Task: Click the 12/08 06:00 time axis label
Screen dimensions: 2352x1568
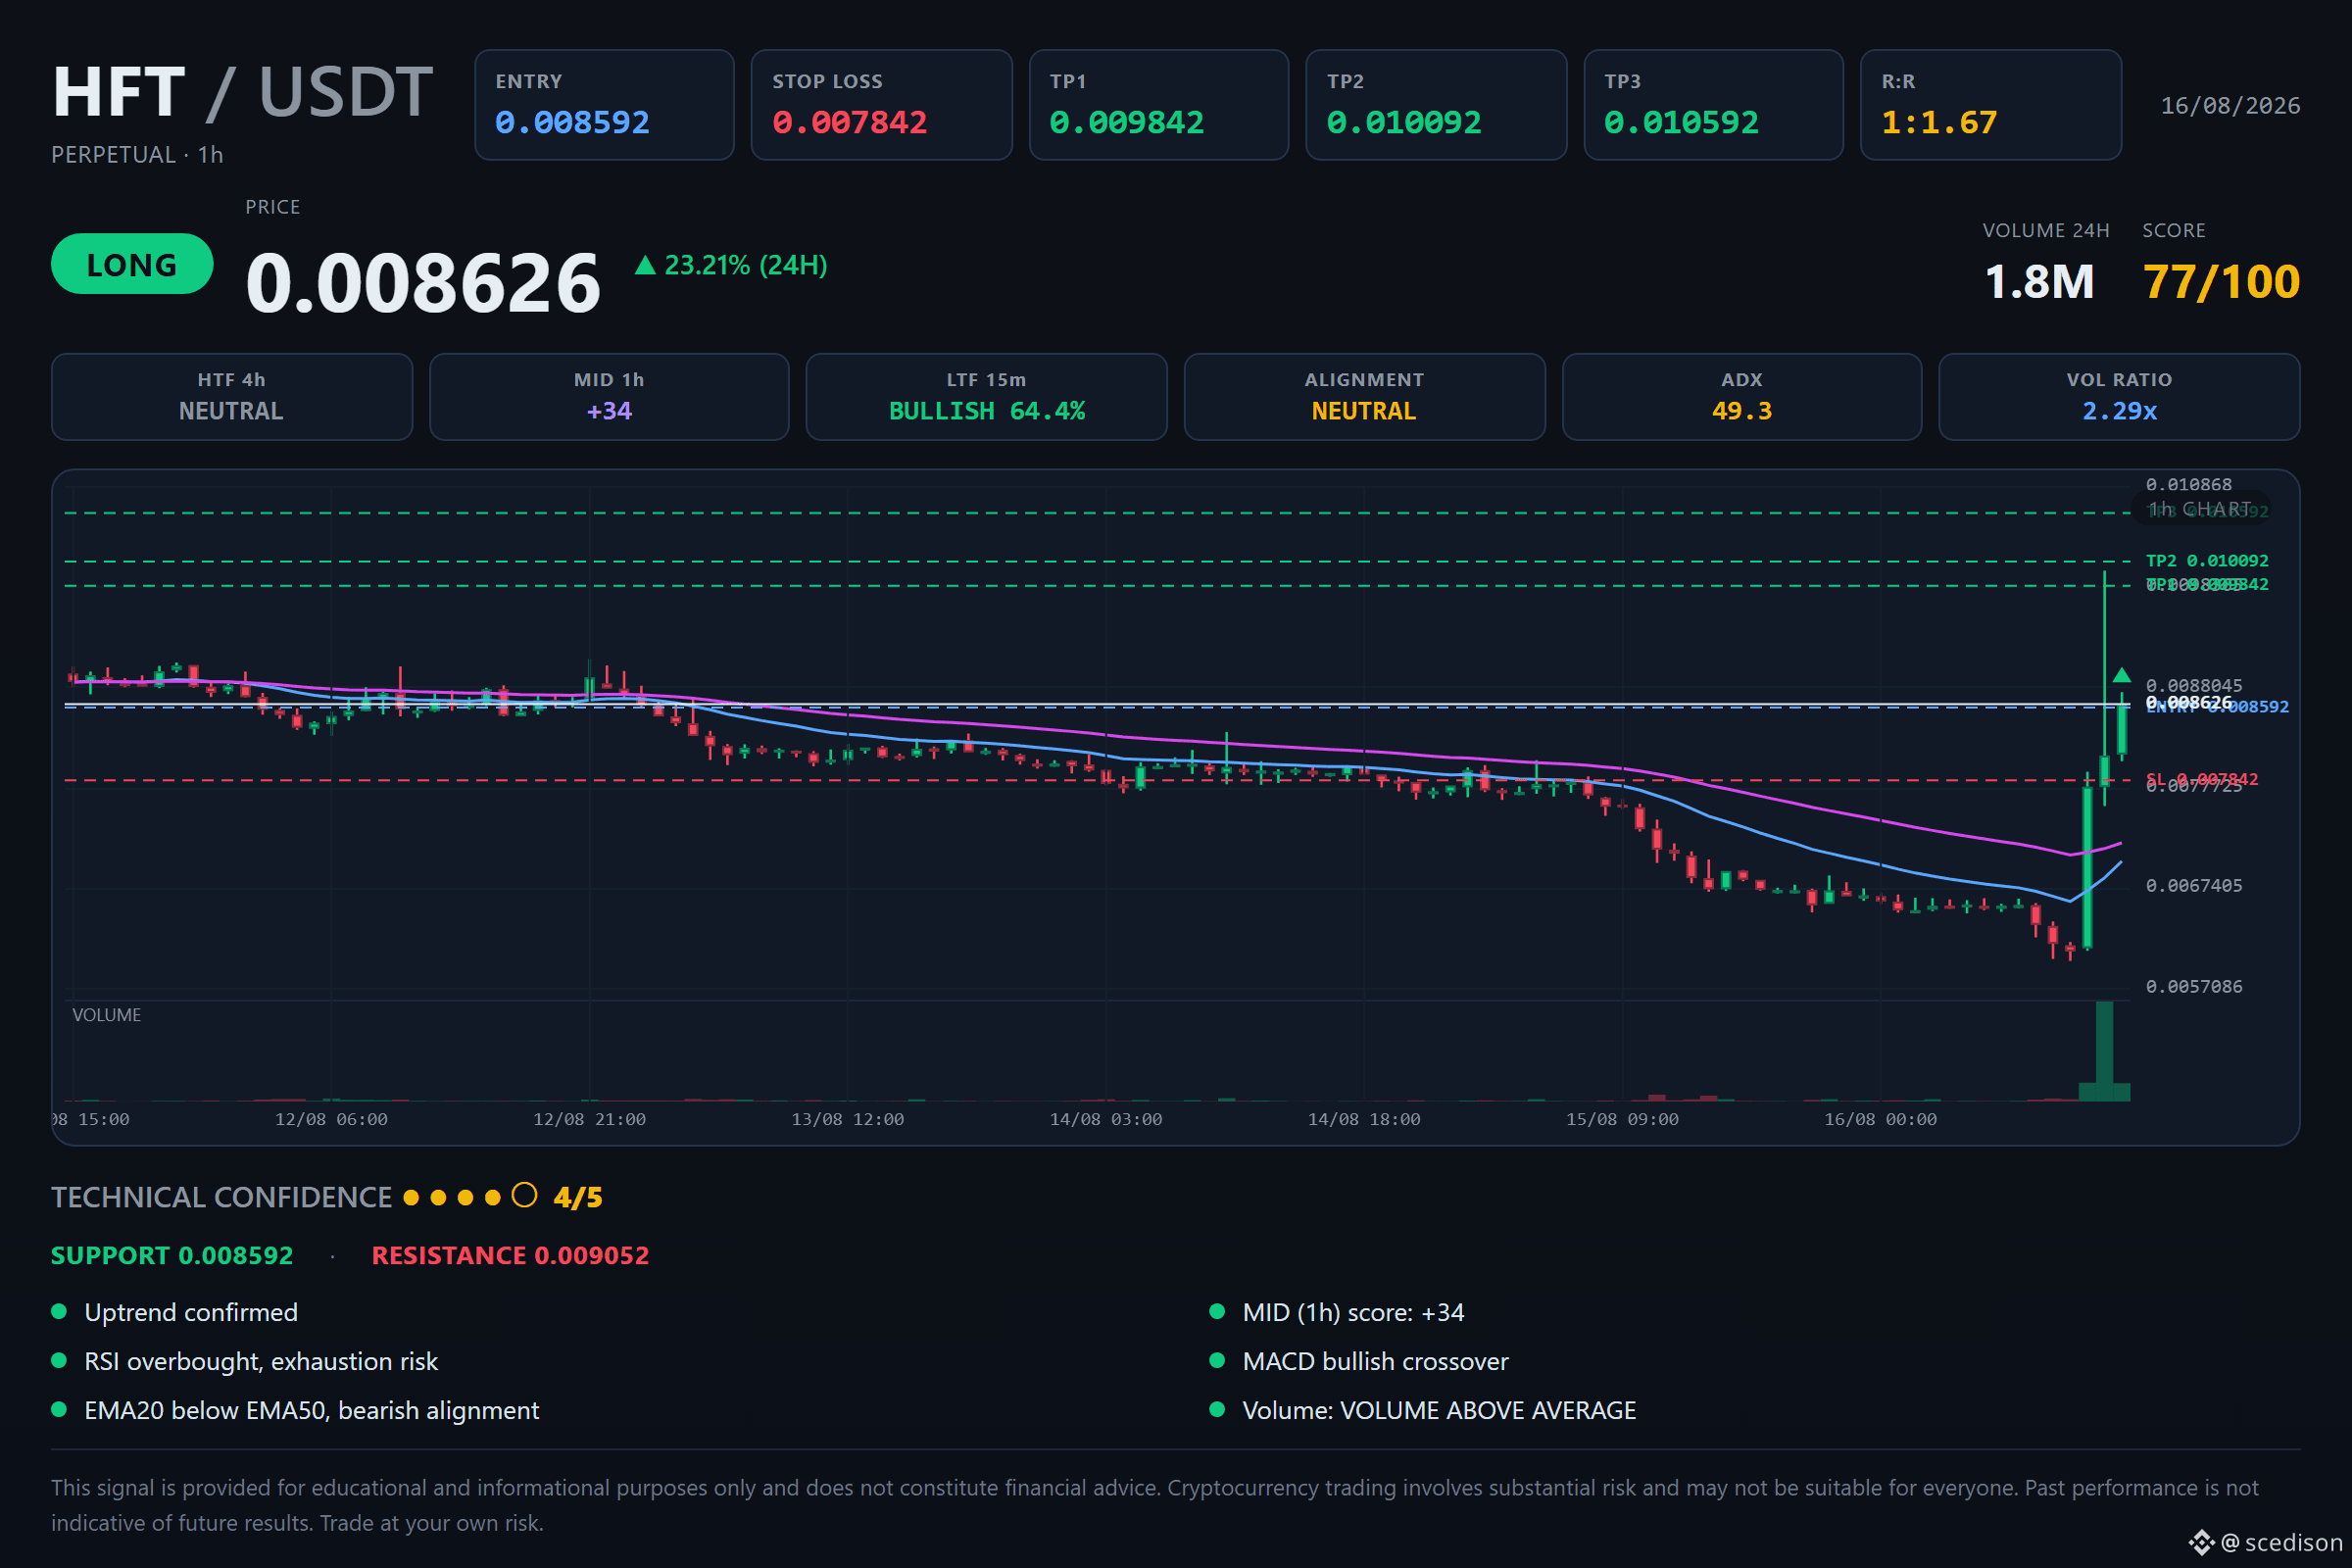Action: pos(331,1120)
